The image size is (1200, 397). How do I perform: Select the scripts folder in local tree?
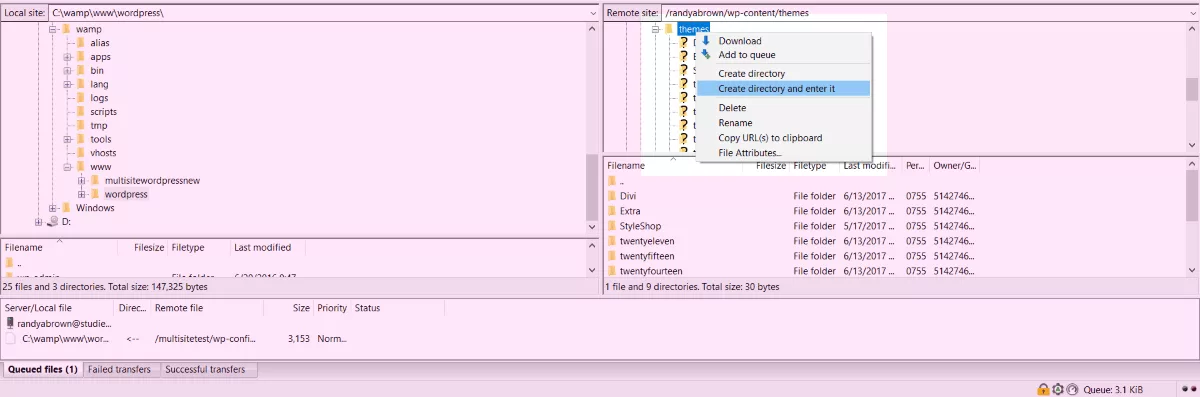tap(104, 112)
